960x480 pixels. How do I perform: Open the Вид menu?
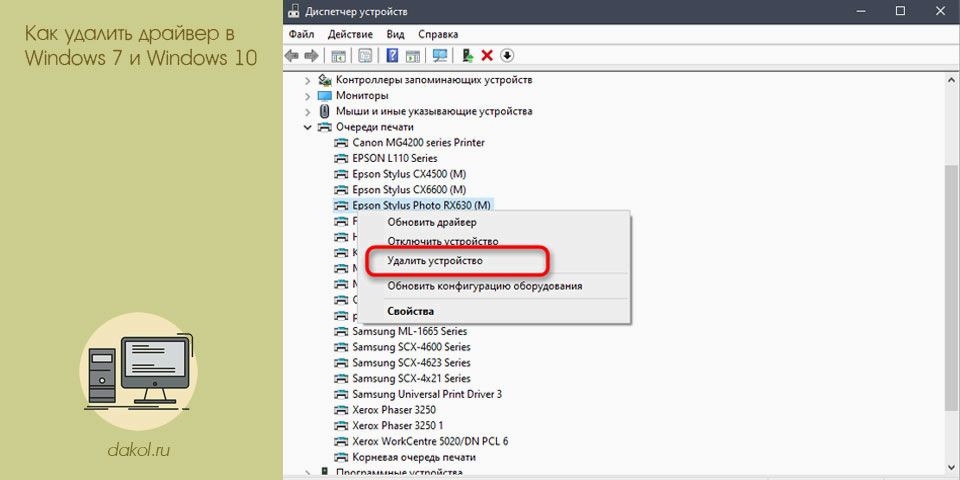tap(396, 34)
